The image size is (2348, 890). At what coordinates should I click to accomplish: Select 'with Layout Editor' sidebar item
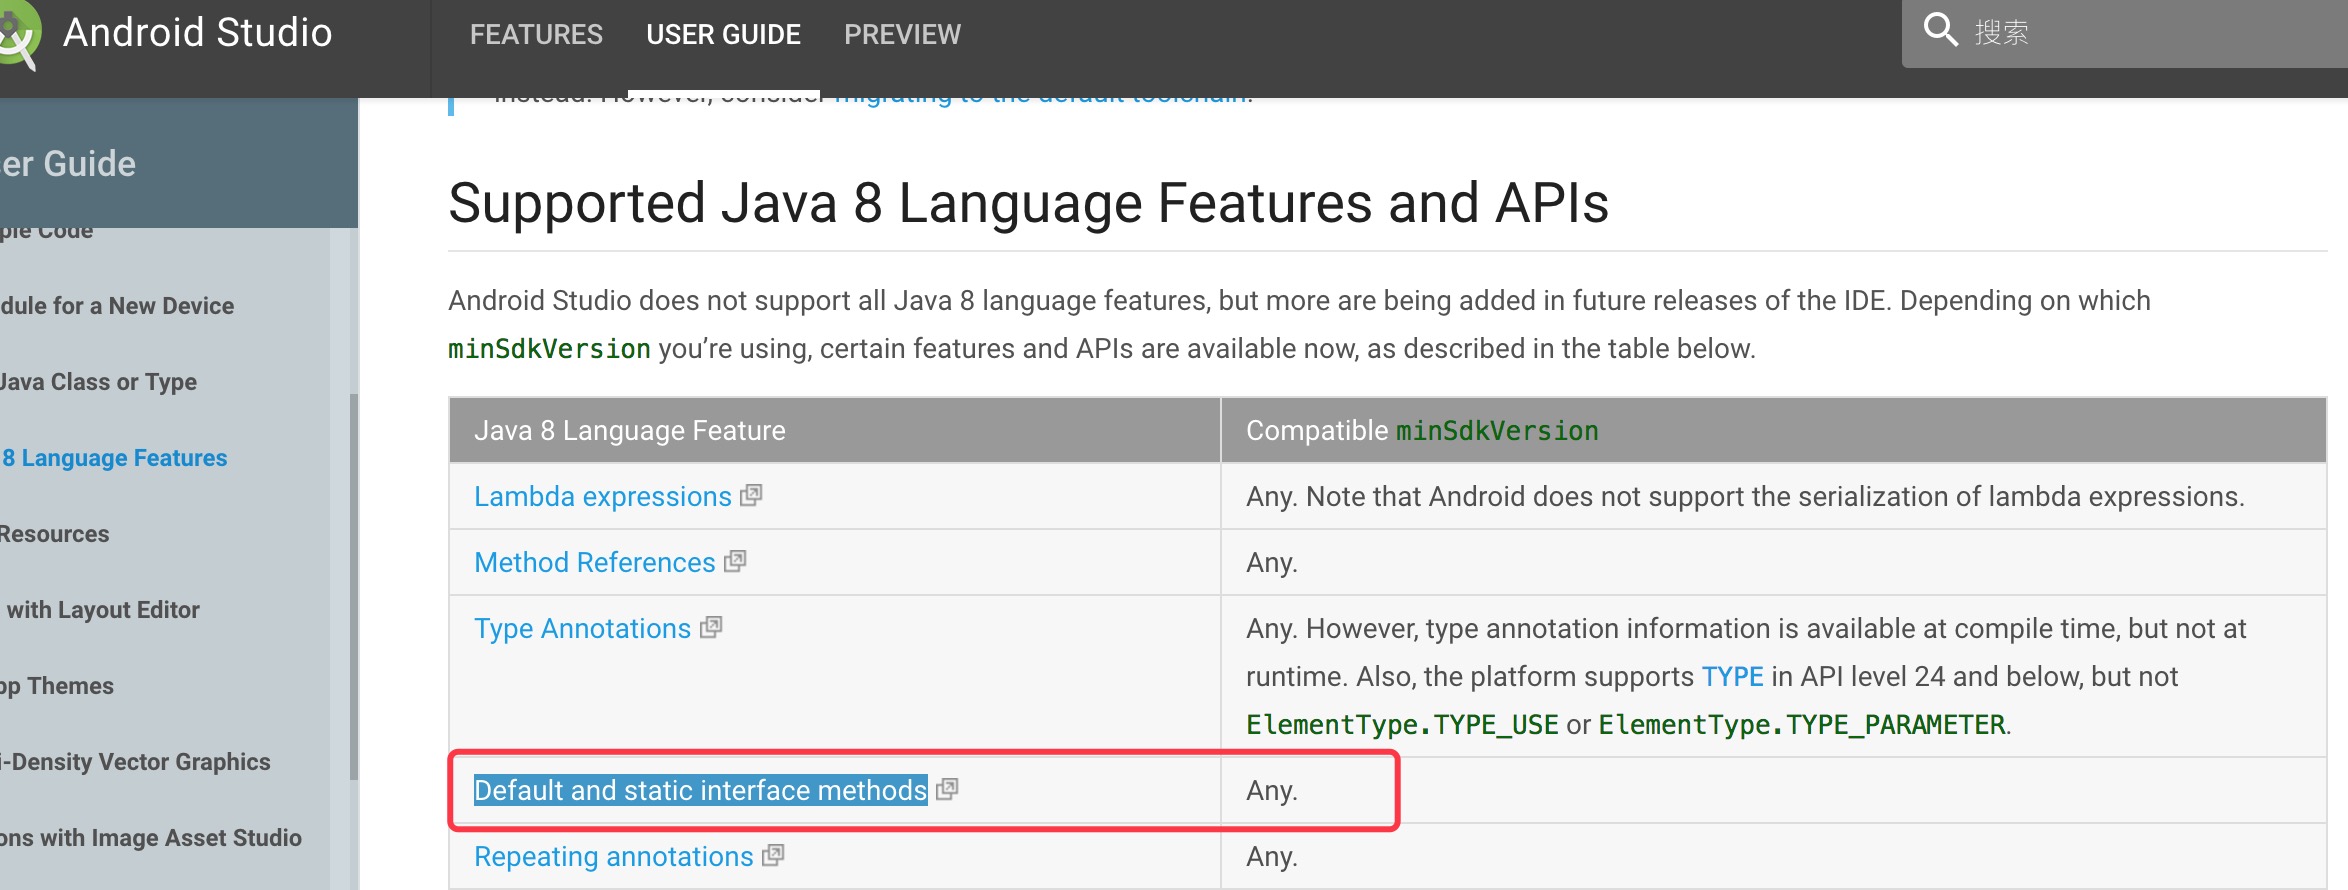[102, 610]
